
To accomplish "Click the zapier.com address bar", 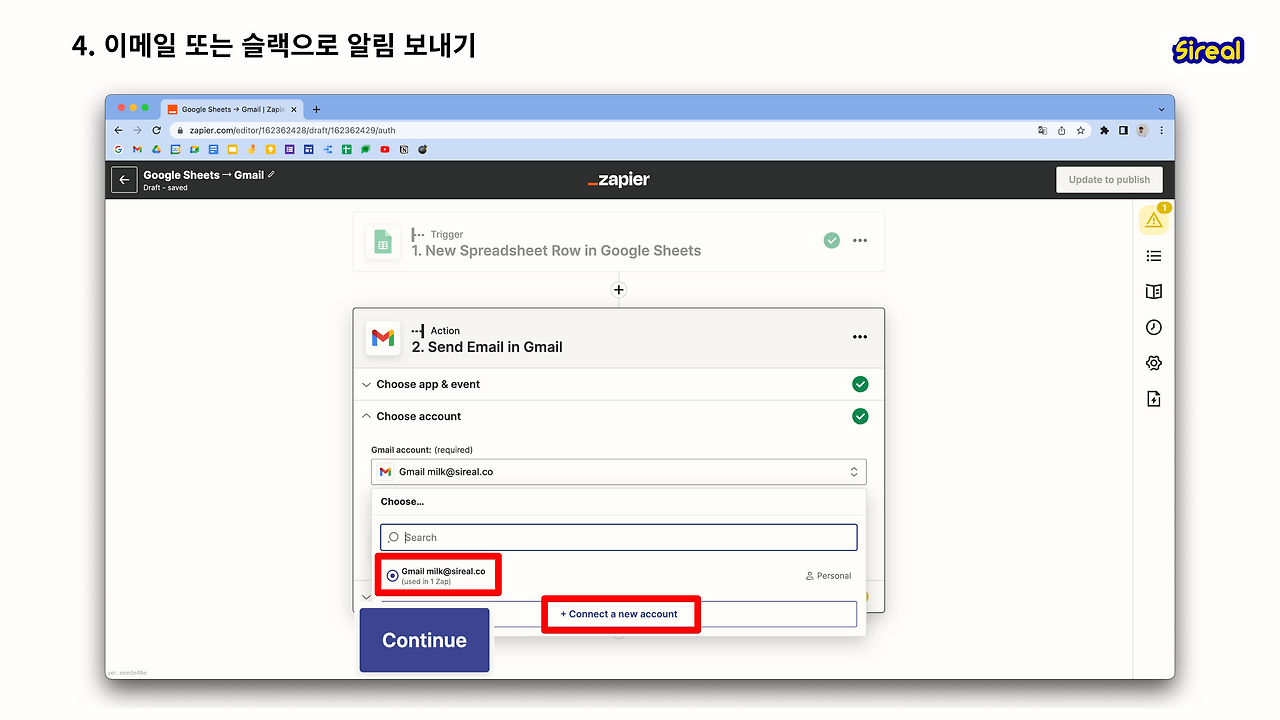I will 600,130.
